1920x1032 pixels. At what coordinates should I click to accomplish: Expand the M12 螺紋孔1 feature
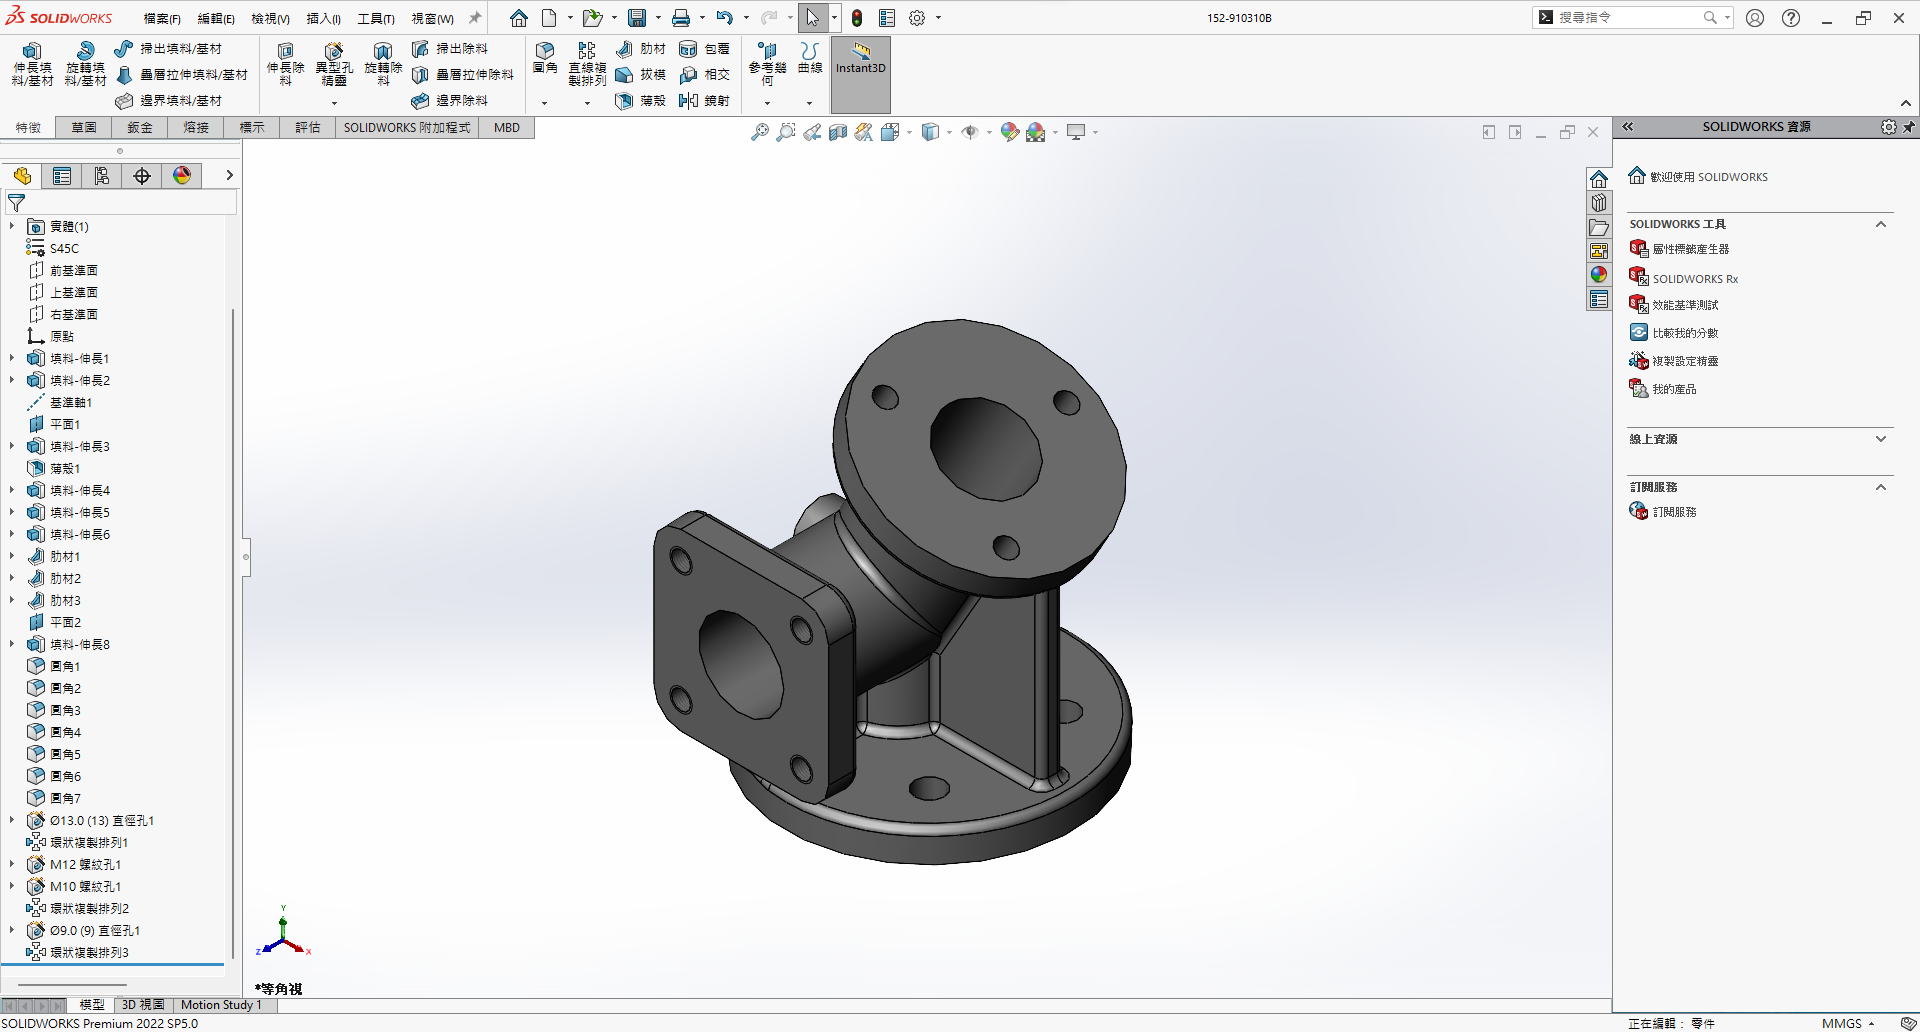click(x=12, y=864)
